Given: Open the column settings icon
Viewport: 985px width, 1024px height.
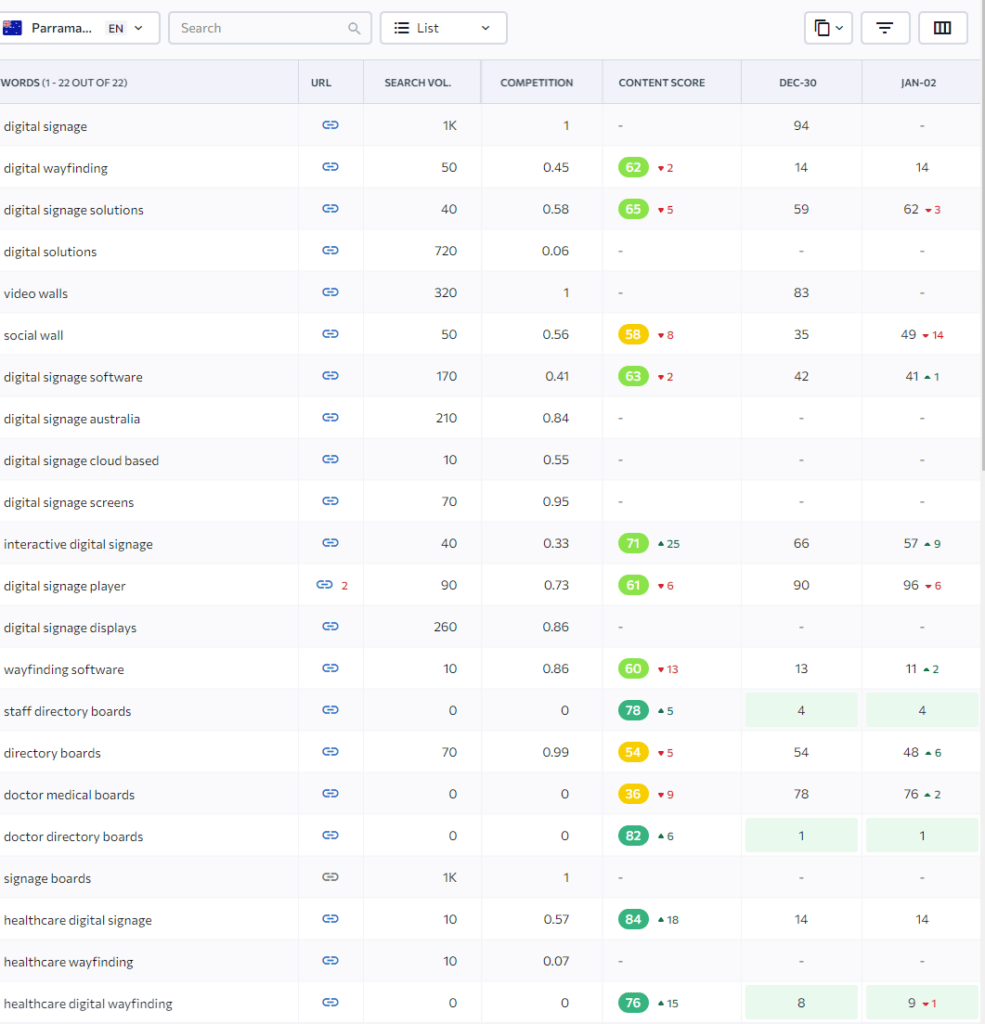Looking at the screenshot, I should point(942,28).
